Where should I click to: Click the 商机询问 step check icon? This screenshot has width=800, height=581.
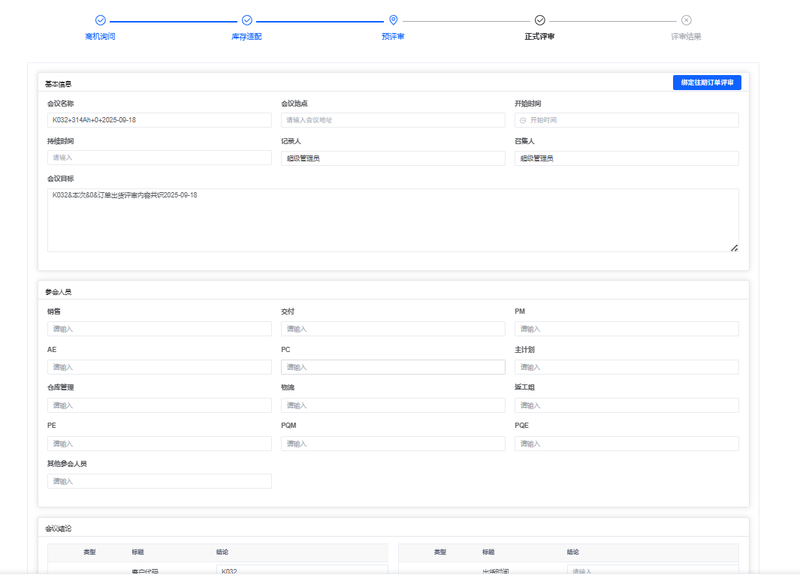click(101, 20)
